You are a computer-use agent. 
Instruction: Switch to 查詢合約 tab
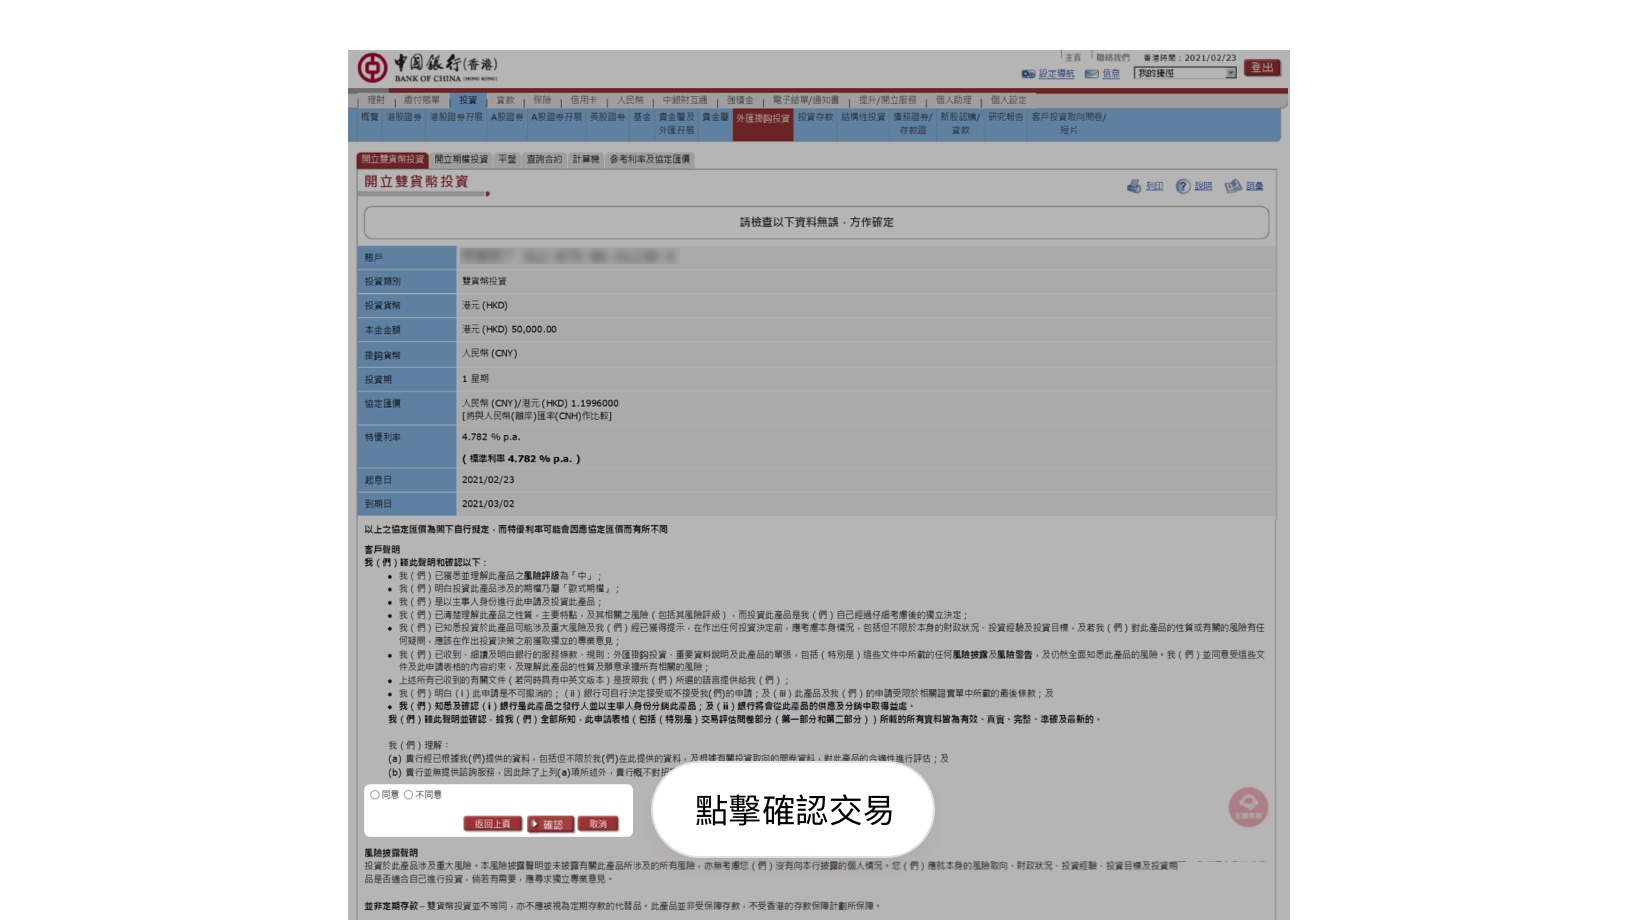(545, 159)
